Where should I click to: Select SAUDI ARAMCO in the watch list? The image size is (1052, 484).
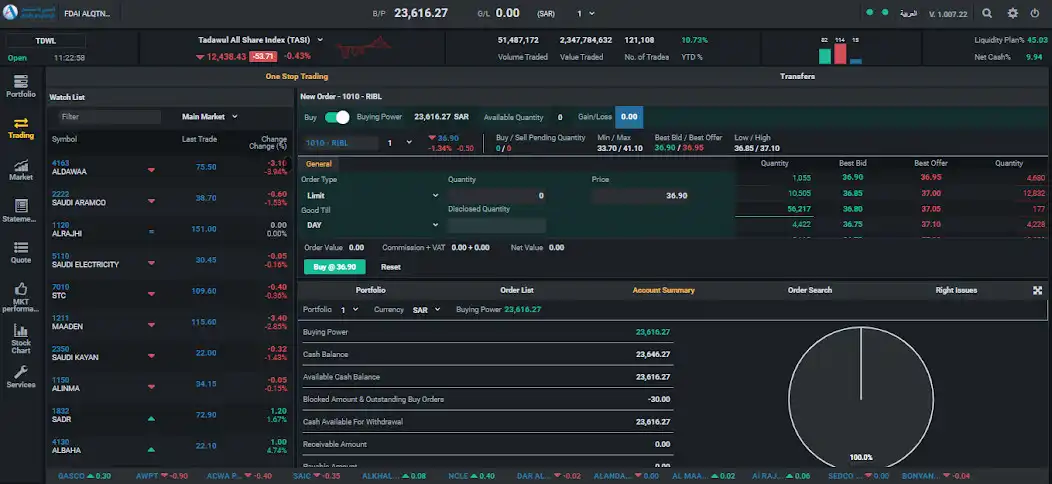[x=170, y=198]
